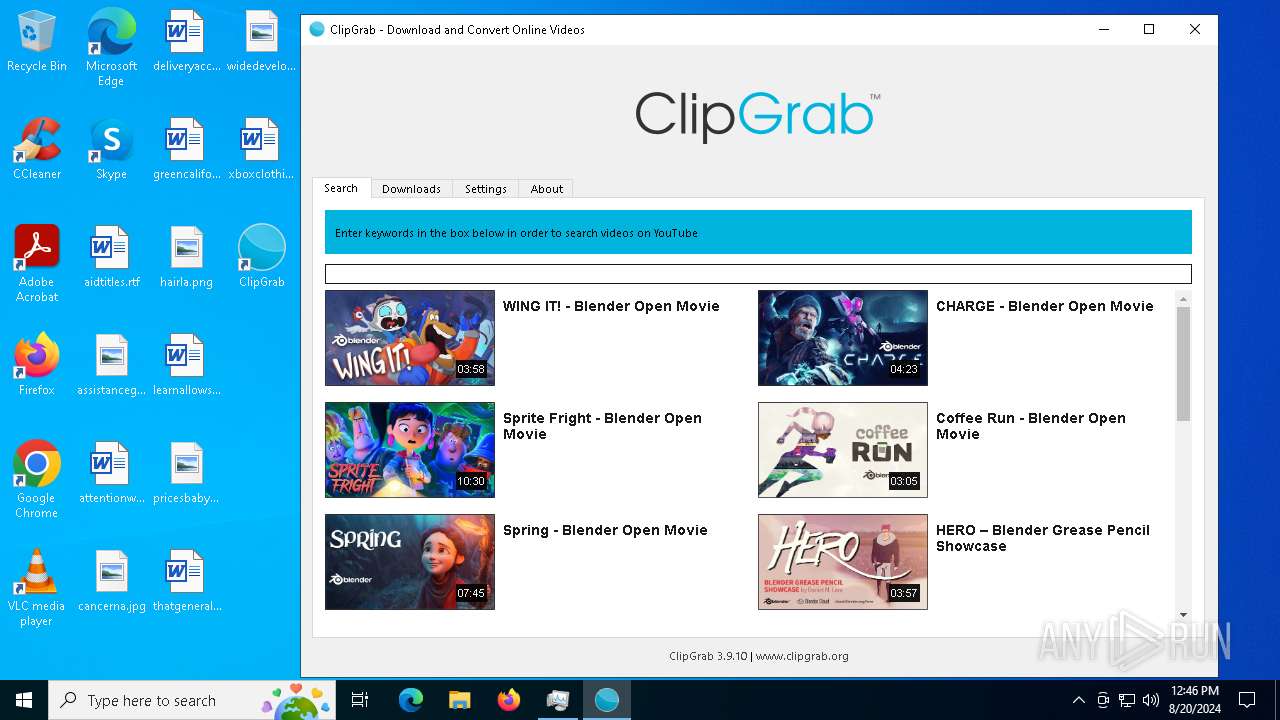Launch VLC media player shortcut
1280x720 pixels.
coord(37,588)
